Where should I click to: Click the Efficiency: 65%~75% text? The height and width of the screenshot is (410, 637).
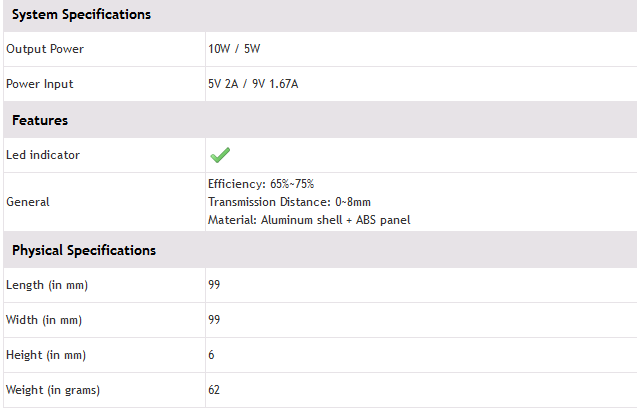(260, 185)
